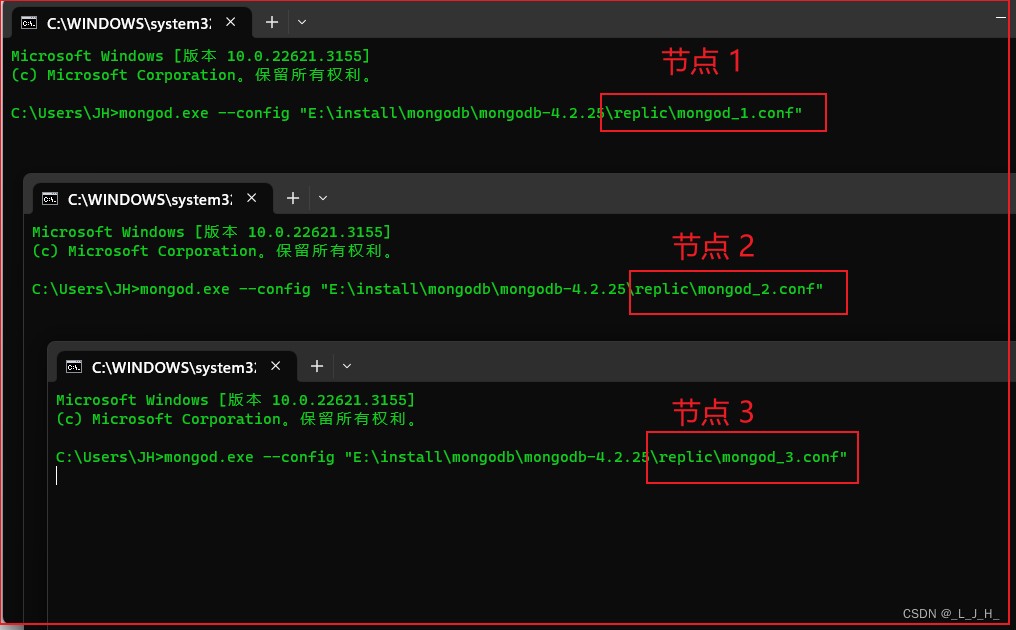
Task: Click the cmd icon in the mongod_3.conf window tab
Action: (x=74, y=367)
